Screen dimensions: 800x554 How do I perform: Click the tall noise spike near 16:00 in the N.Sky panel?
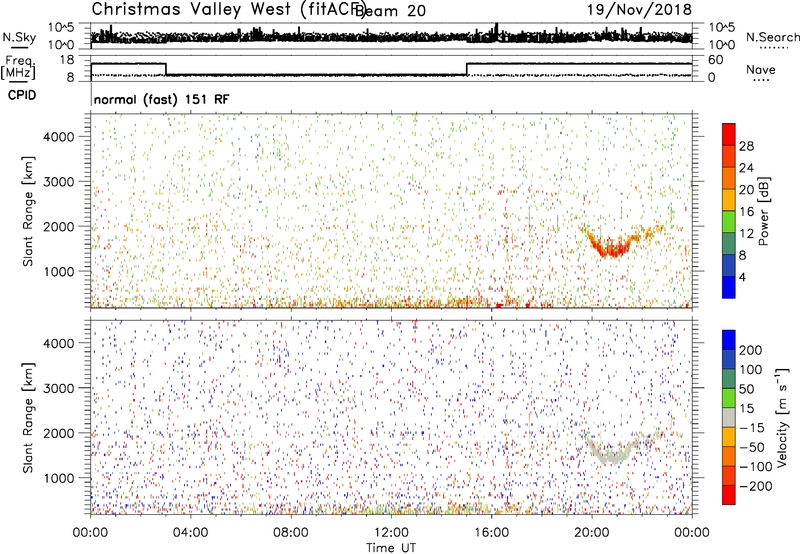[x=496, y=31]
